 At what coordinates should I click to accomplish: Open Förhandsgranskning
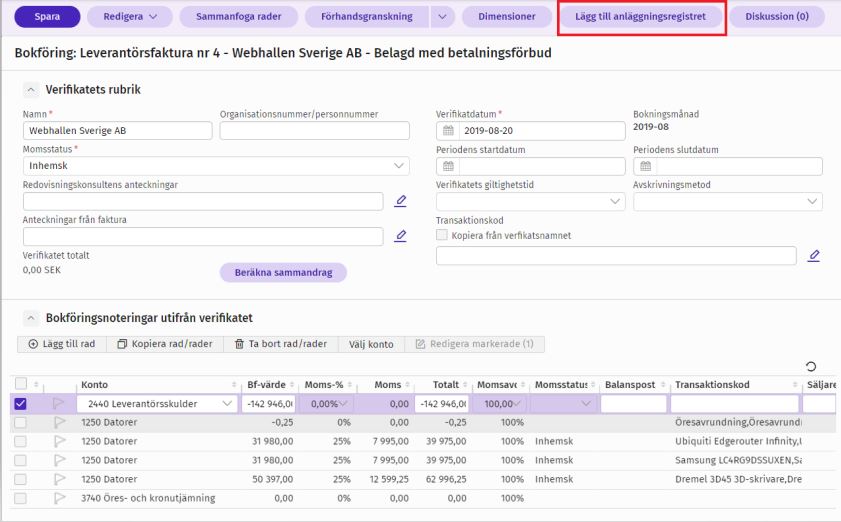pos(367,17)
